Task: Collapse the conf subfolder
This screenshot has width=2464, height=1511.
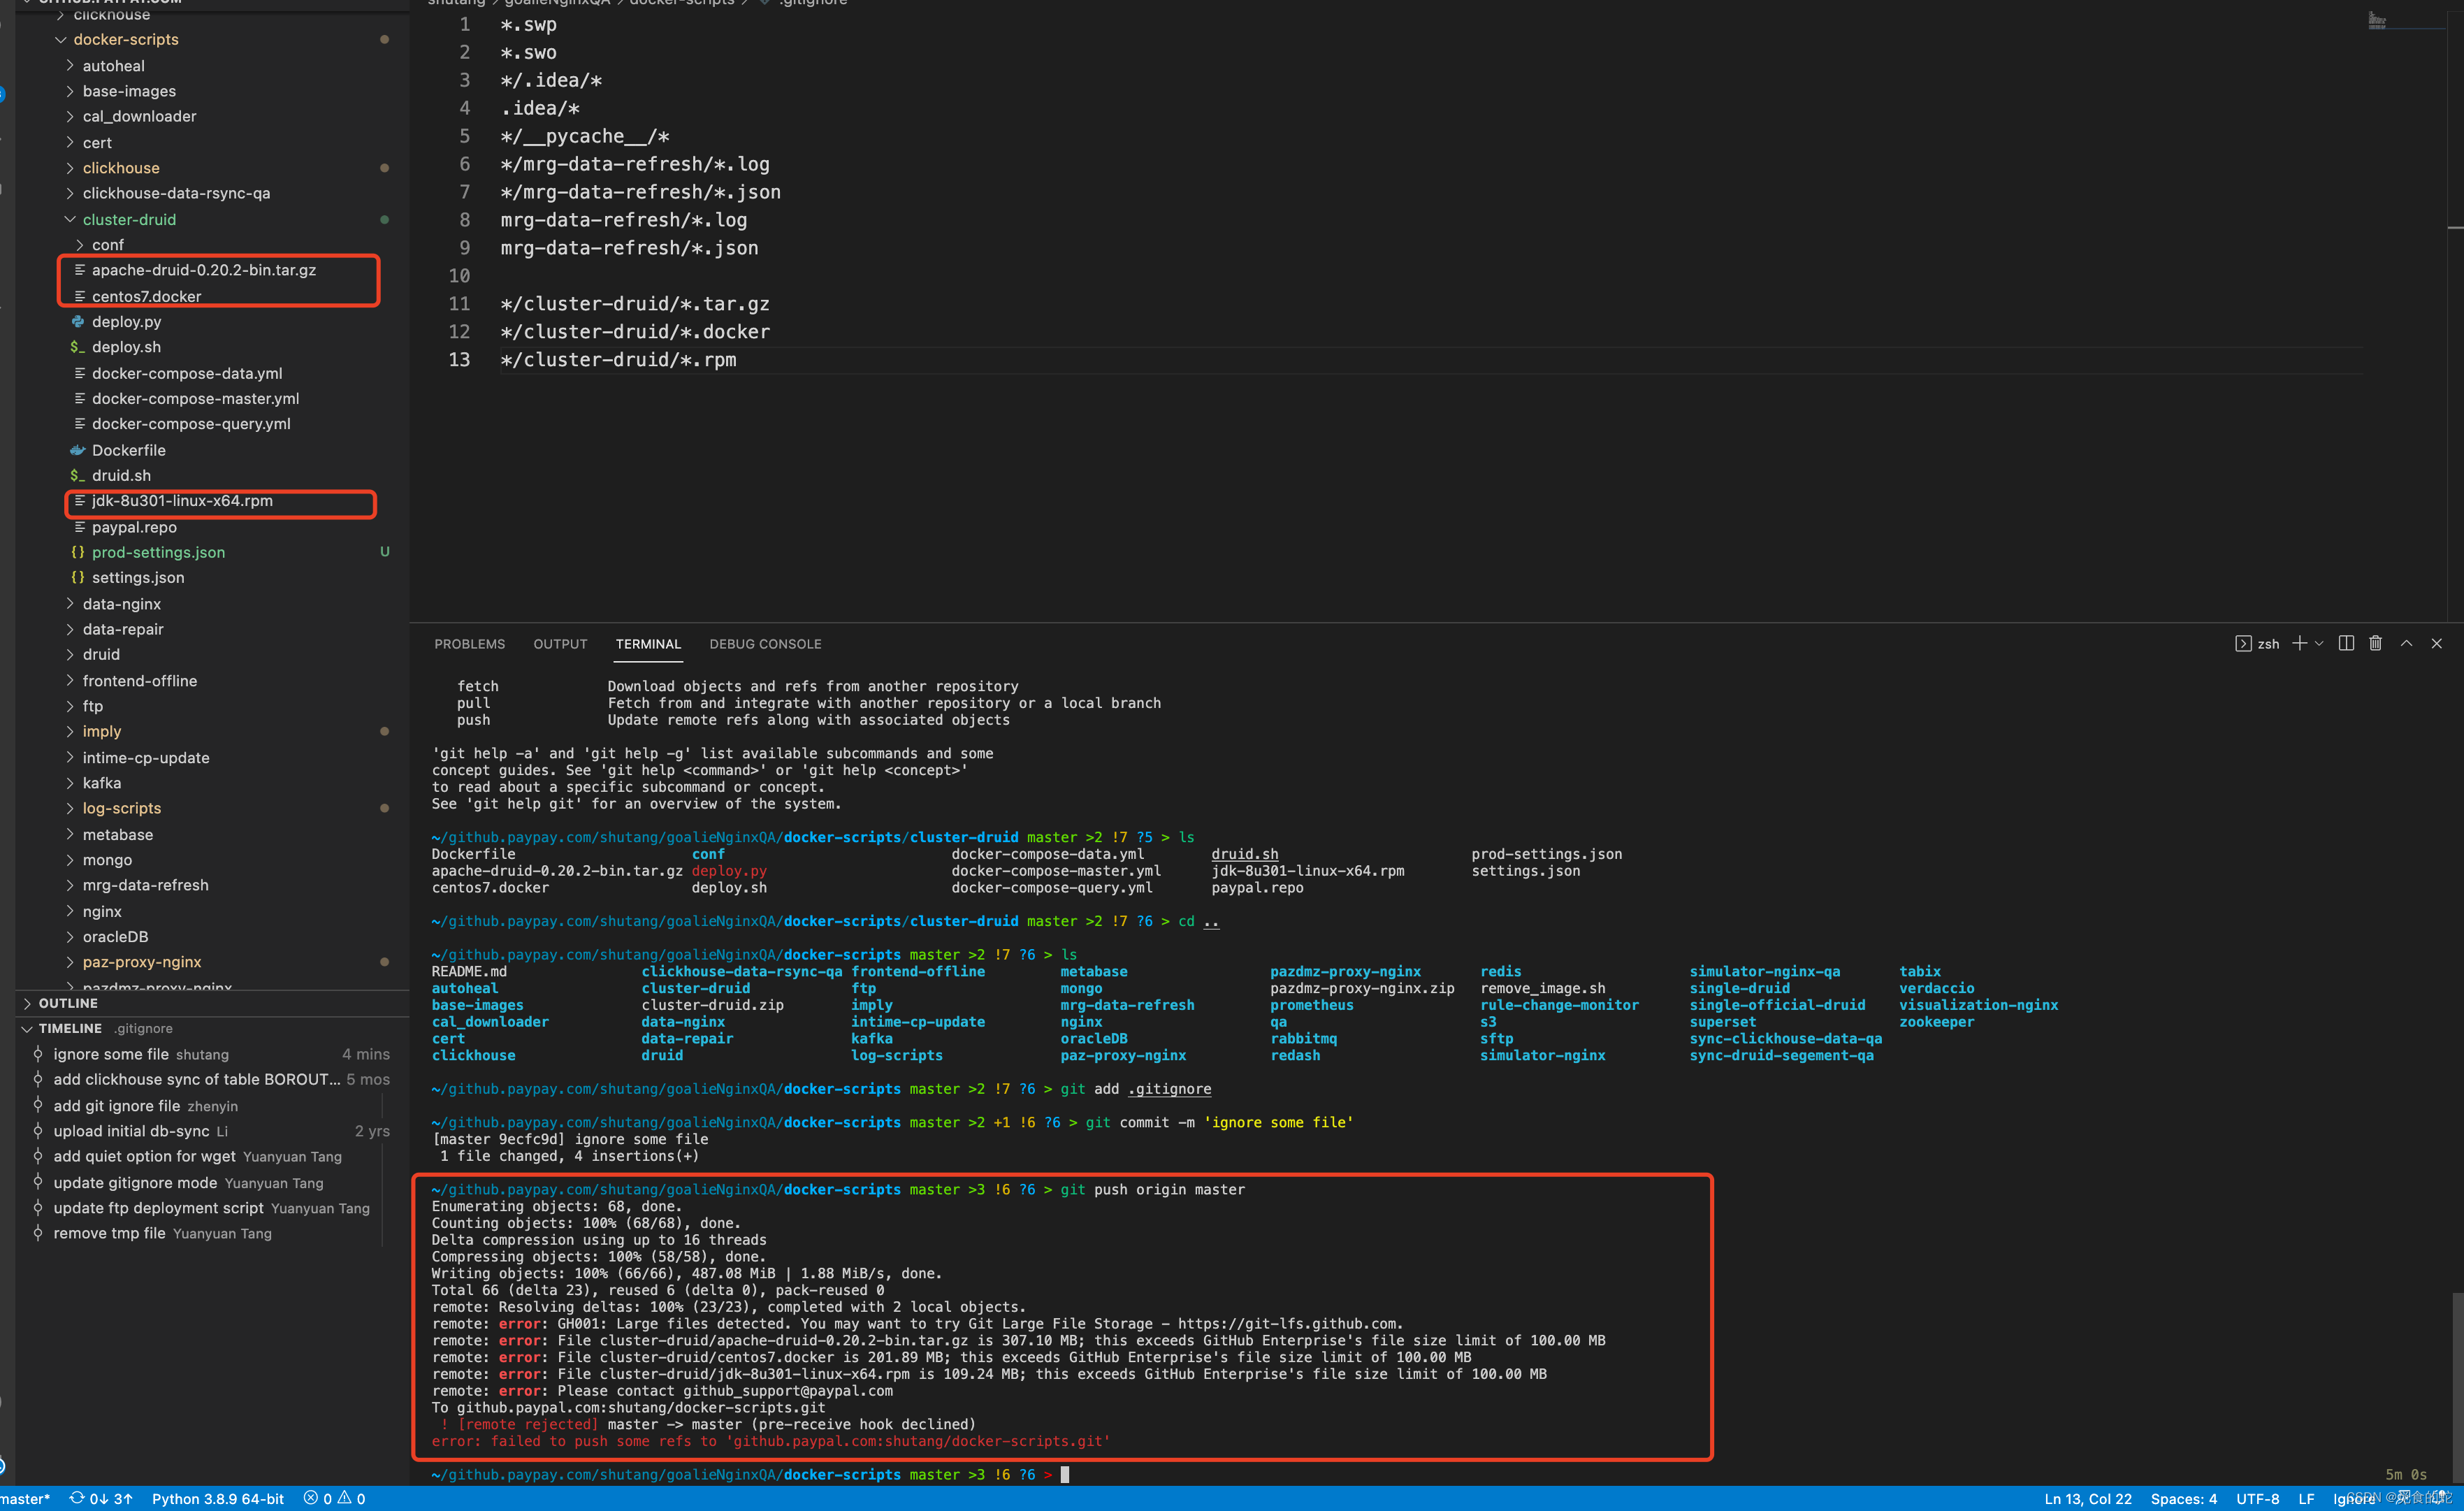Action: 101,245
